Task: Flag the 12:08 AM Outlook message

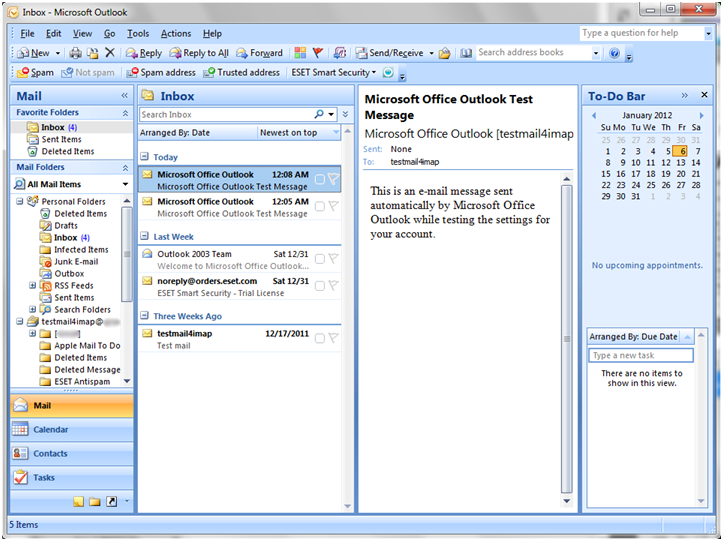Action: coord(333,179)
